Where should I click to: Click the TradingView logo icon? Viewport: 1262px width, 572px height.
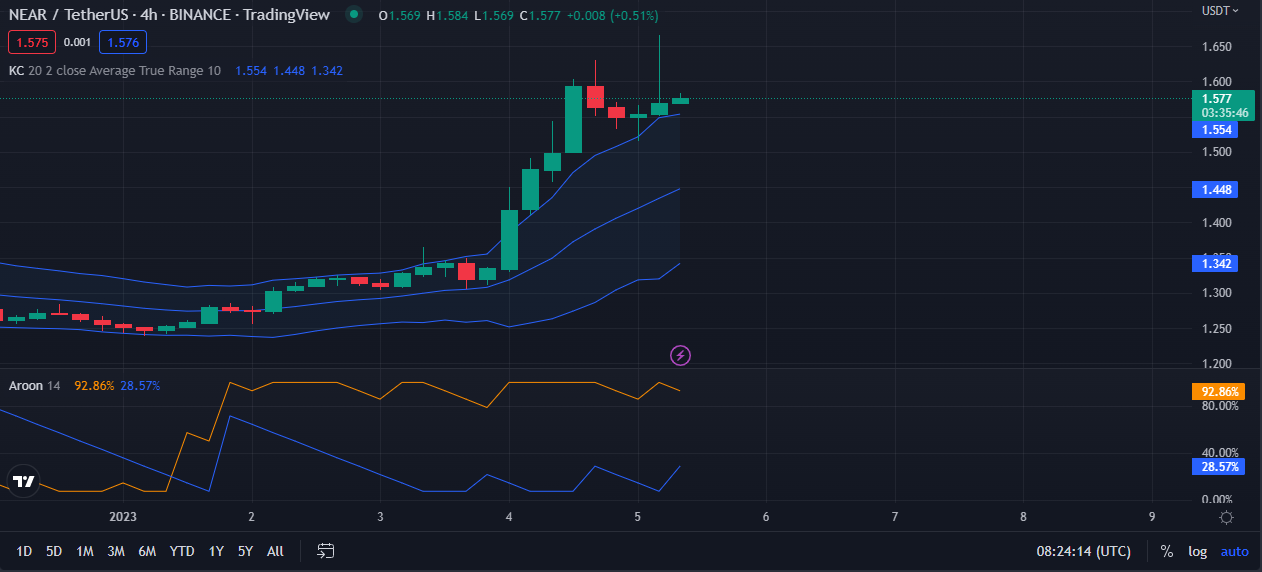[24, 481]
